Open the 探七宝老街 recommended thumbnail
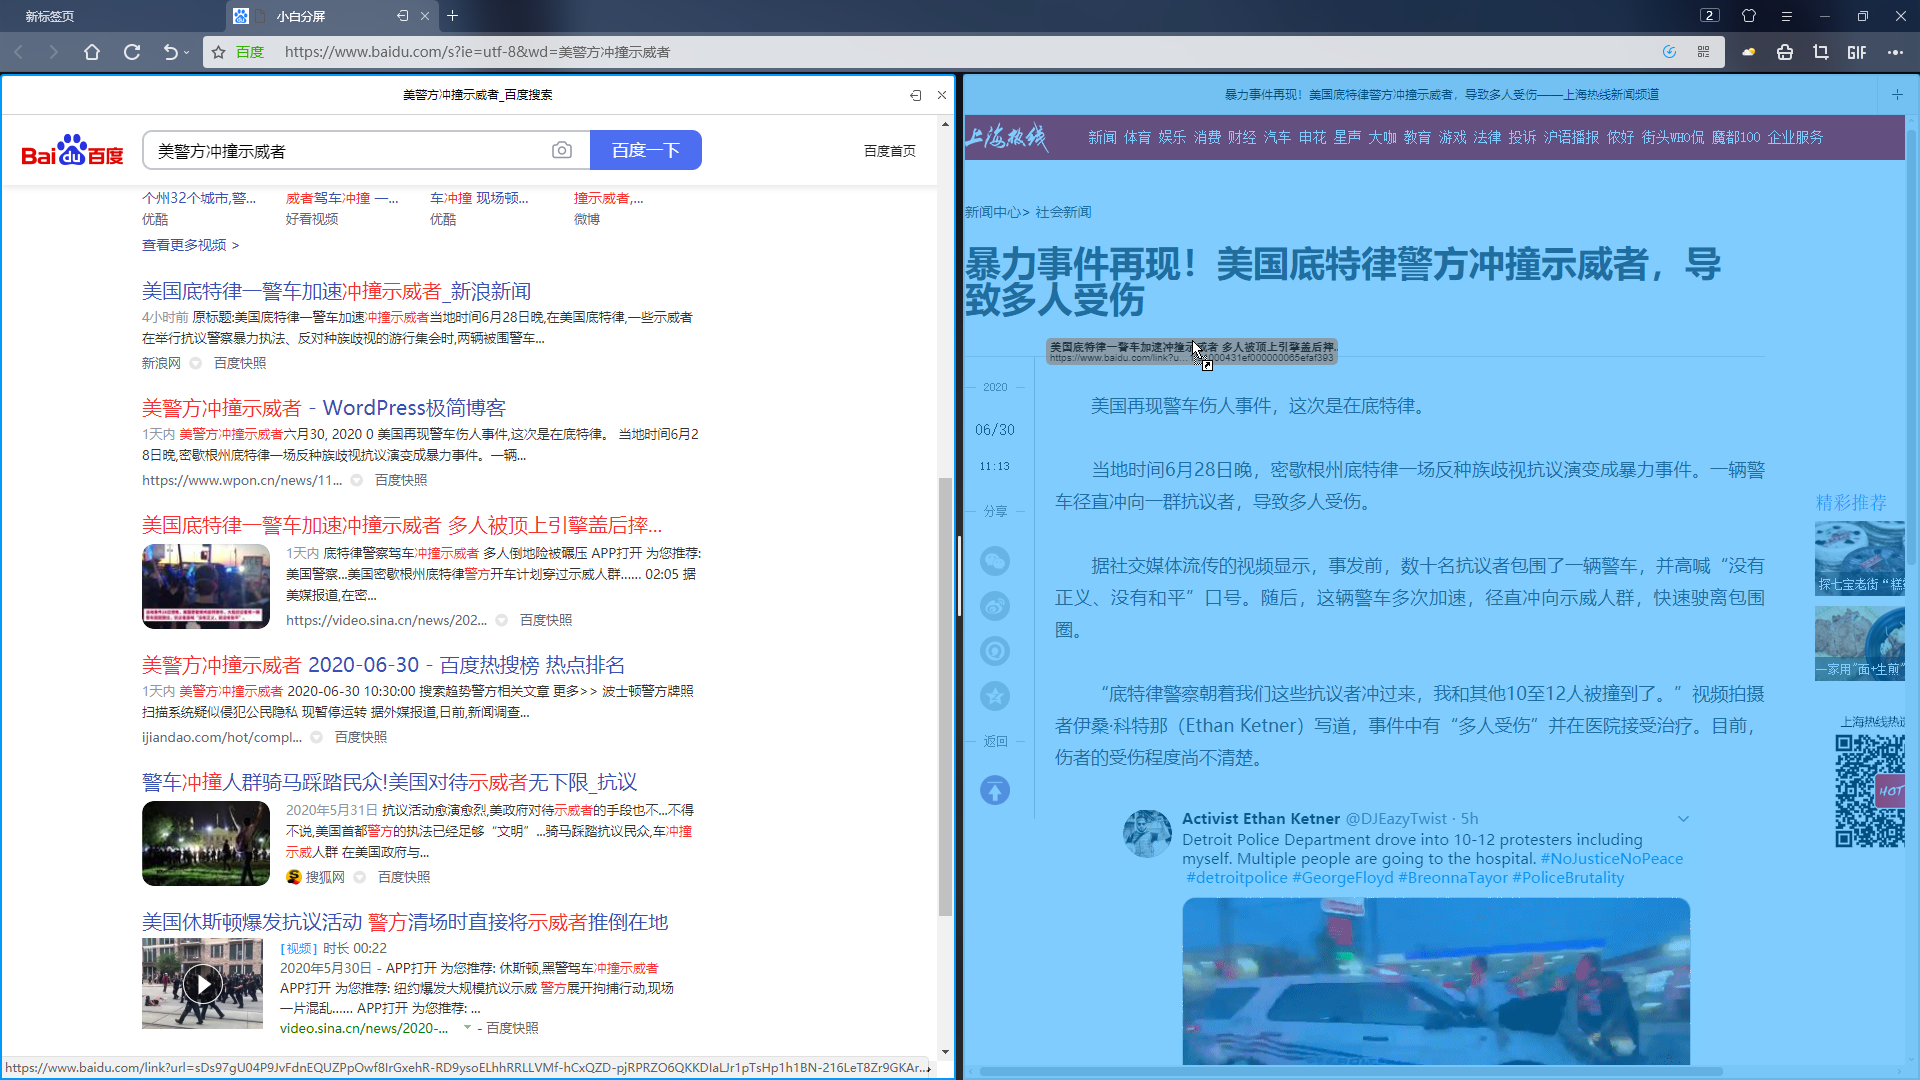 pyautogui.click(x=1860, y=558)
